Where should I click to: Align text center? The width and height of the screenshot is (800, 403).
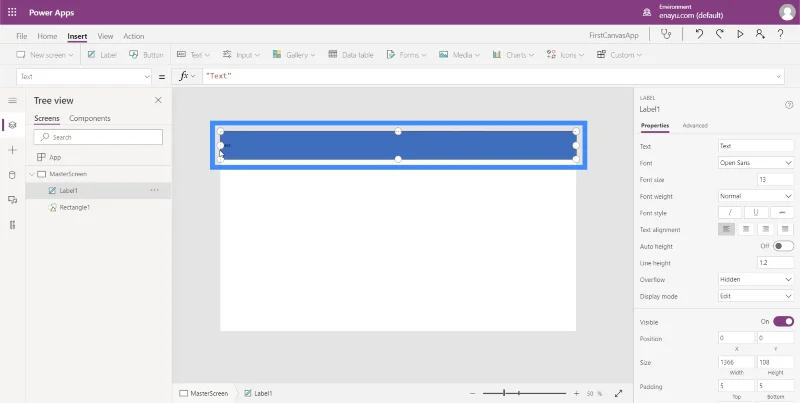pyautogui.click(x=746, y=230)
